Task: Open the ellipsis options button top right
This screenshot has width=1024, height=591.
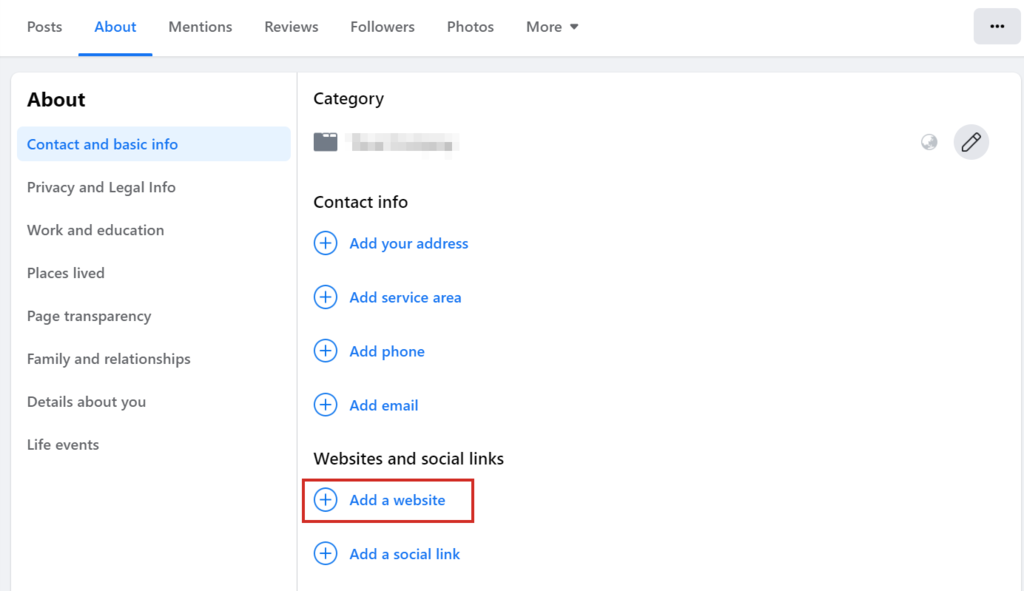Action: tap(996, 26)
